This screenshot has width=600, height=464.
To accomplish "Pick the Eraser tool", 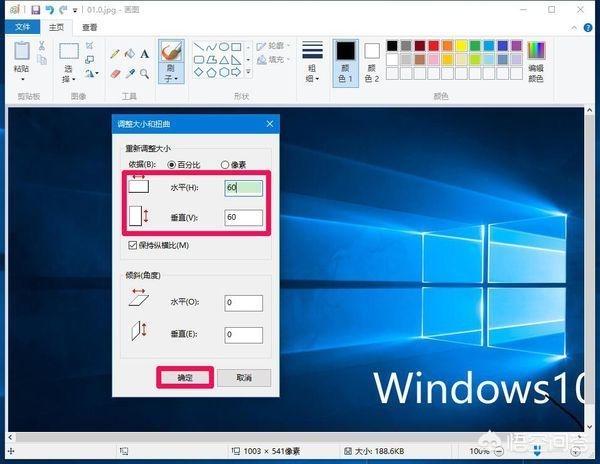I will pos(114,72).
